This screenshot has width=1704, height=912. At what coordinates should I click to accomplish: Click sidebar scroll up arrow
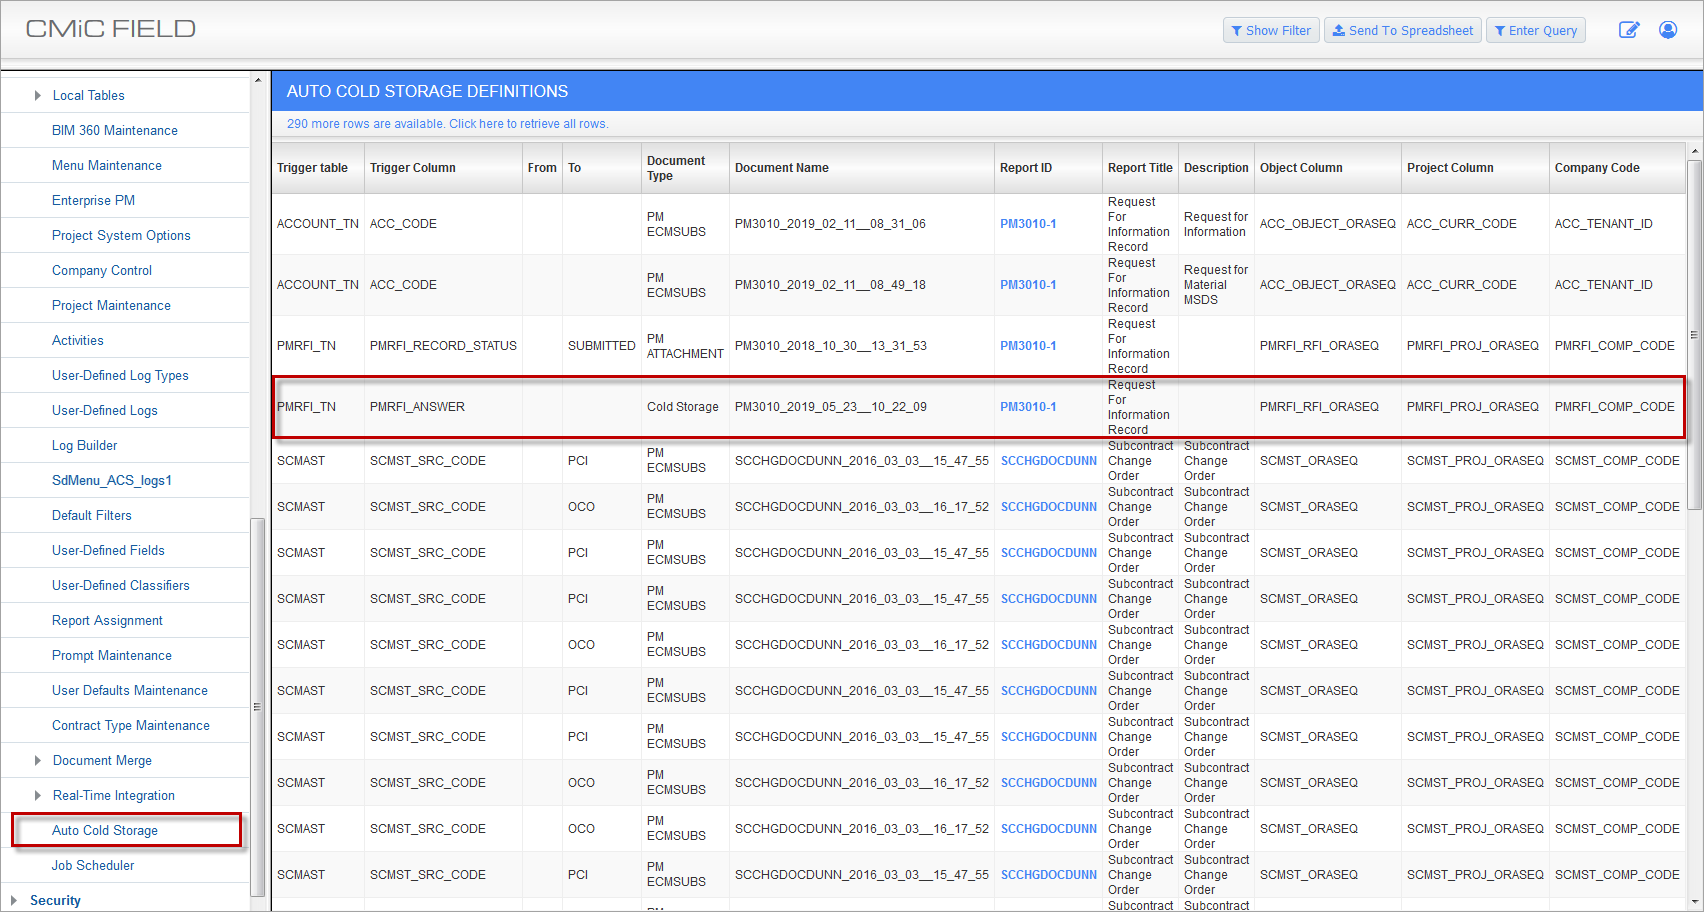click(x=257, y=80)
